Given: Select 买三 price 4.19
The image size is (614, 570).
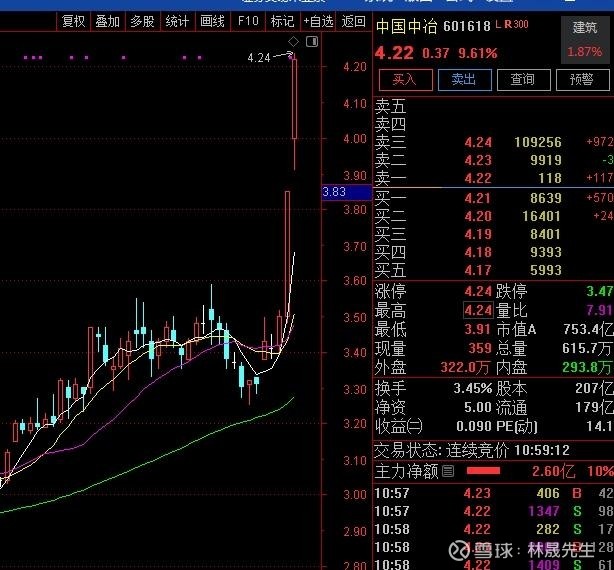Looking at the screenshot, I should click(478, 234).
